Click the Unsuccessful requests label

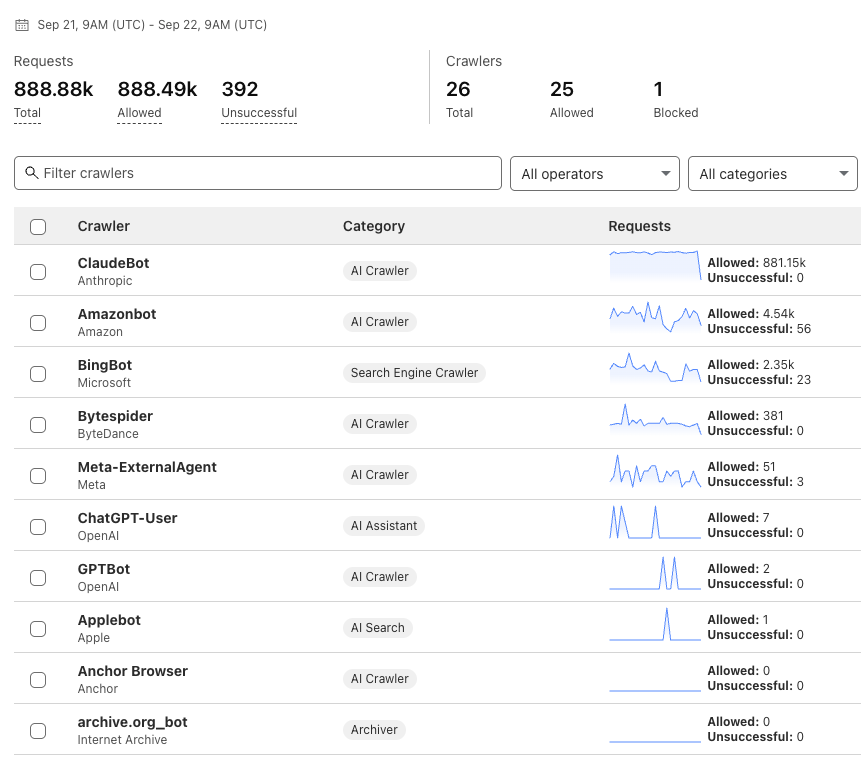tap(259, 113)
